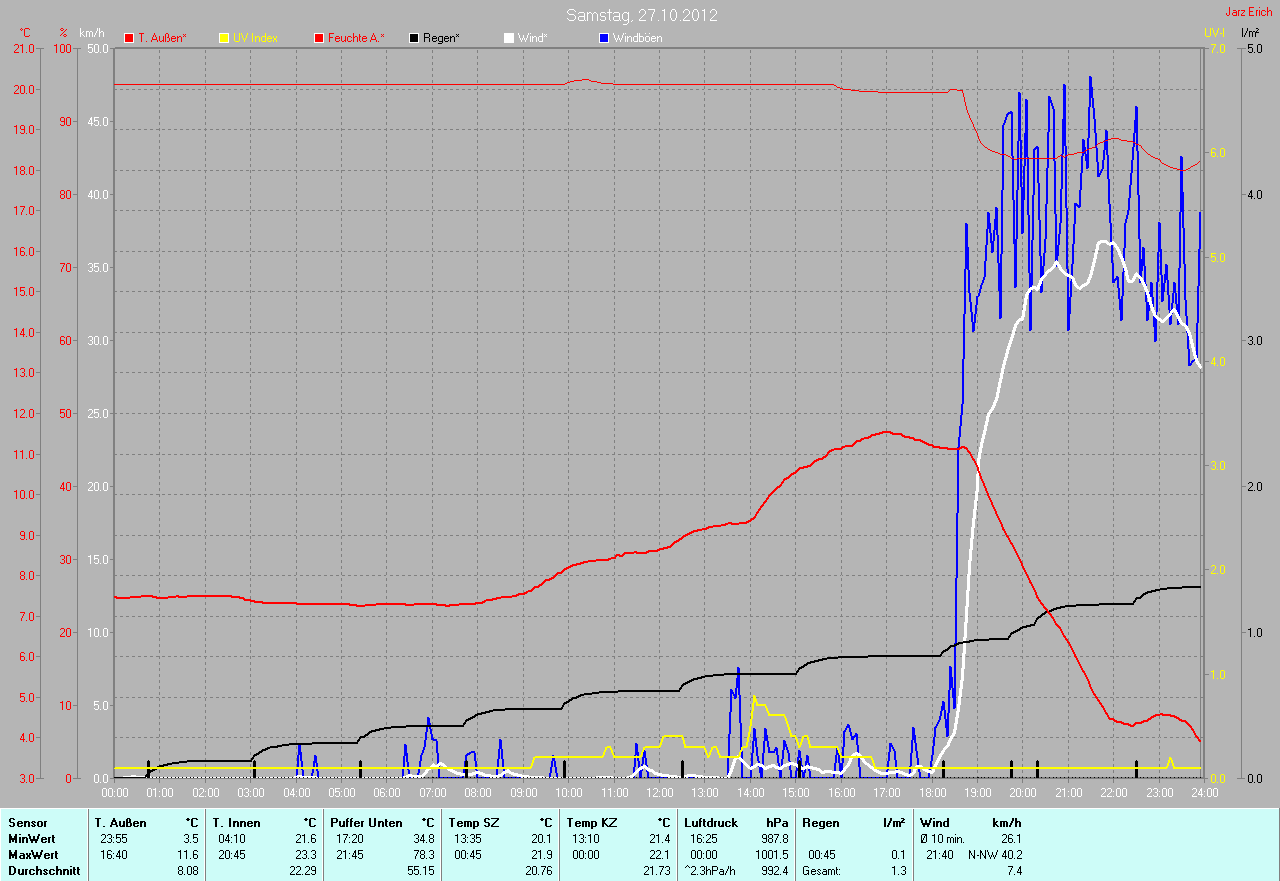Click the T. Außen maximum value 11.6
This screenshot has width=1280, height=881.
pos(187,855)
